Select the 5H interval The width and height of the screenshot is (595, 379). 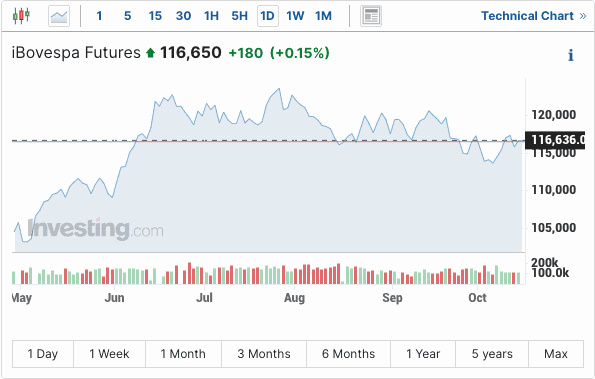click(239, 16)
